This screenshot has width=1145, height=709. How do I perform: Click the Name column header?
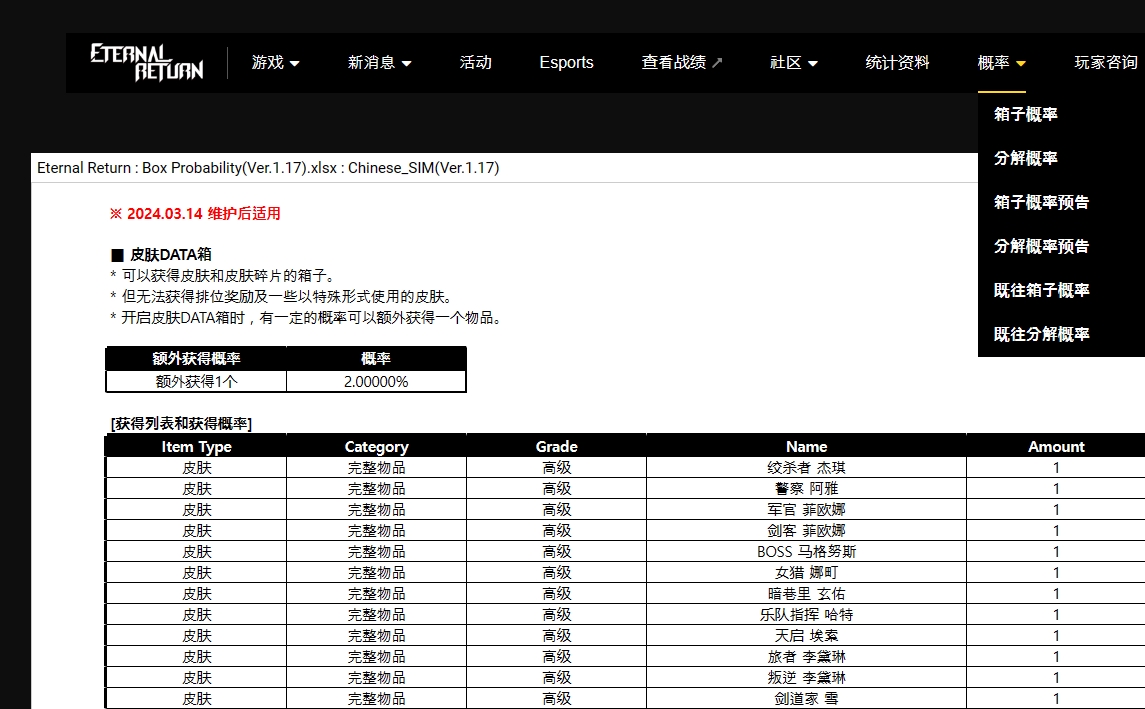(x=806, y=446)
